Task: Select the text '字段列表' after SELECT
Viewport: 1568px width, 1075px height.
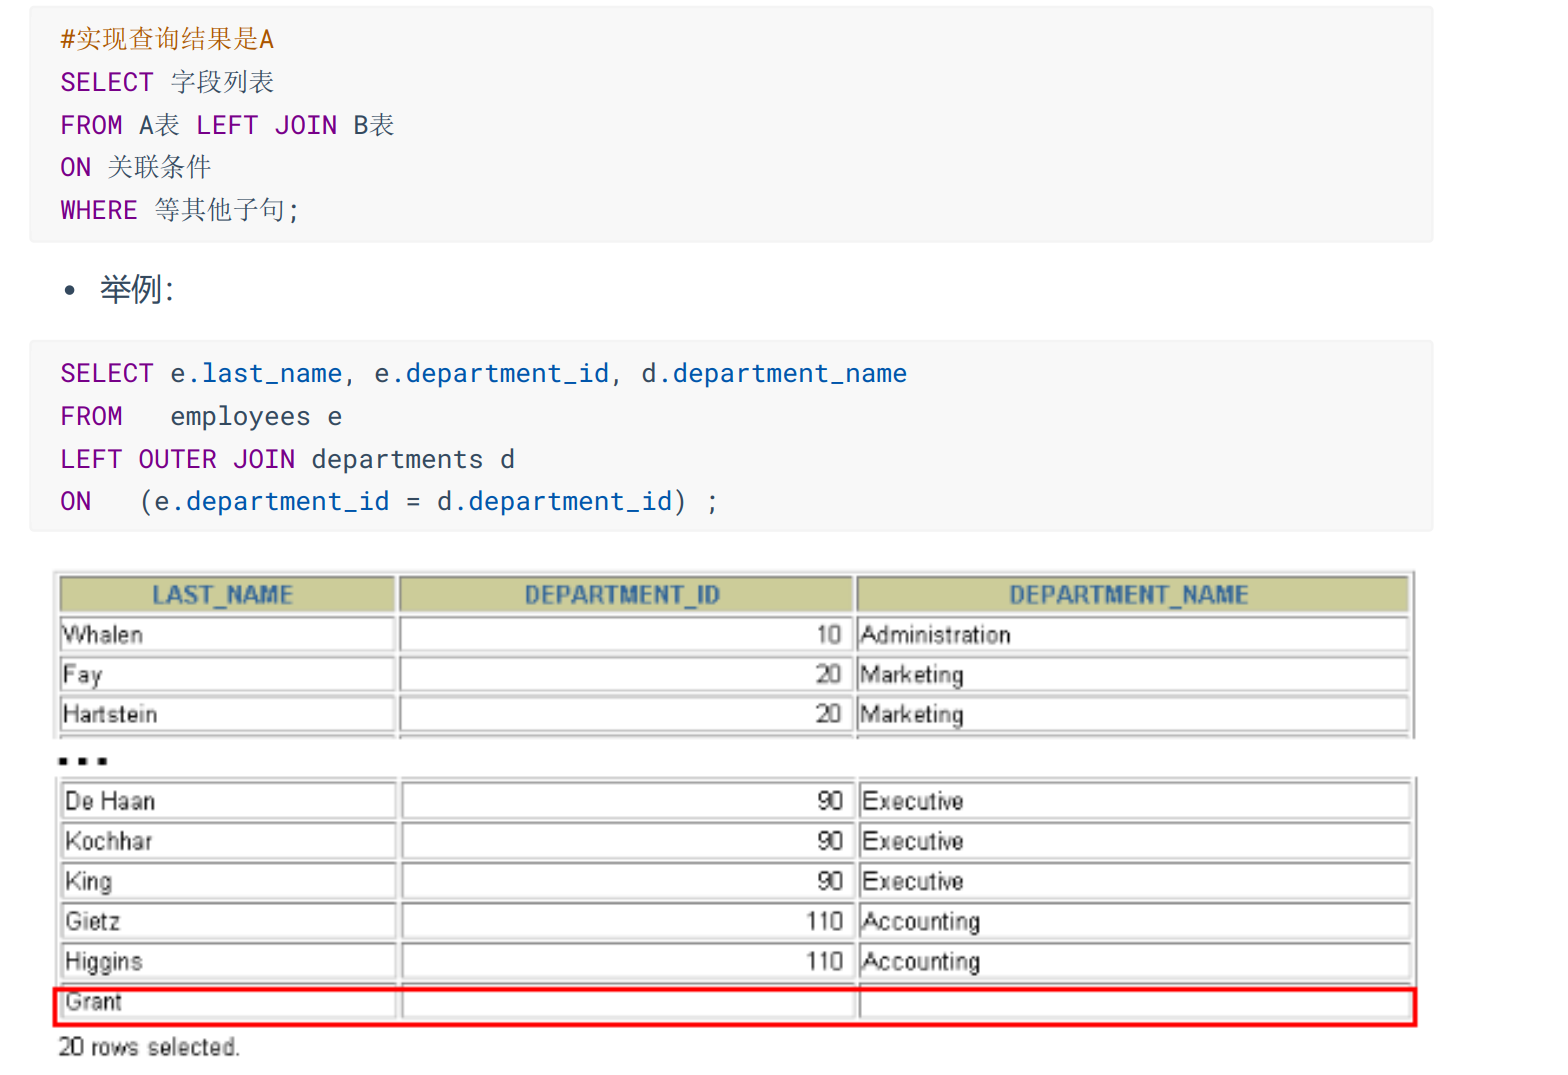Action: click(x=222, y=82)
